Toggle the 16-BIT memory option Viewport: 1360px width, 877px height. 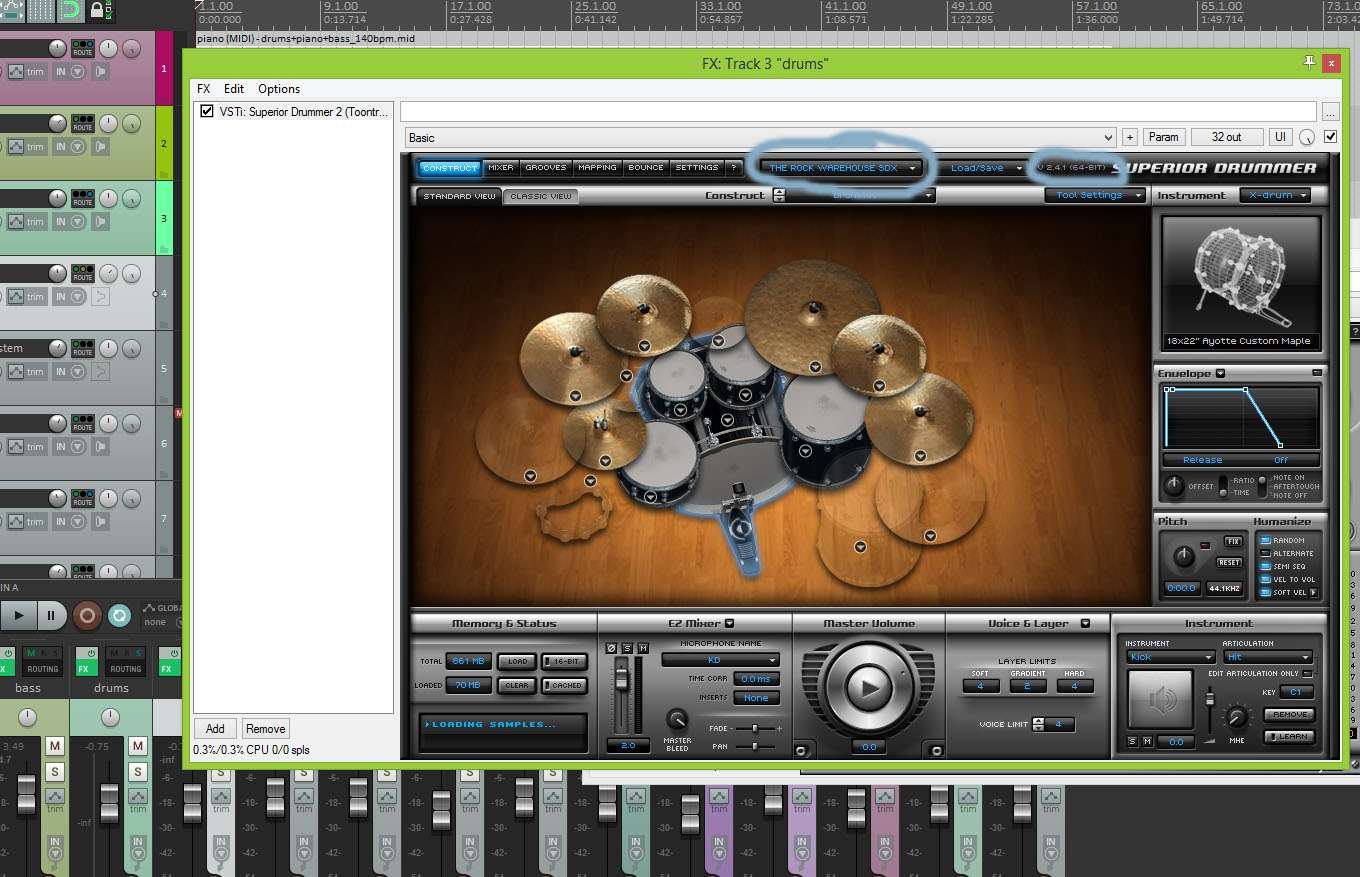(564, 661)
